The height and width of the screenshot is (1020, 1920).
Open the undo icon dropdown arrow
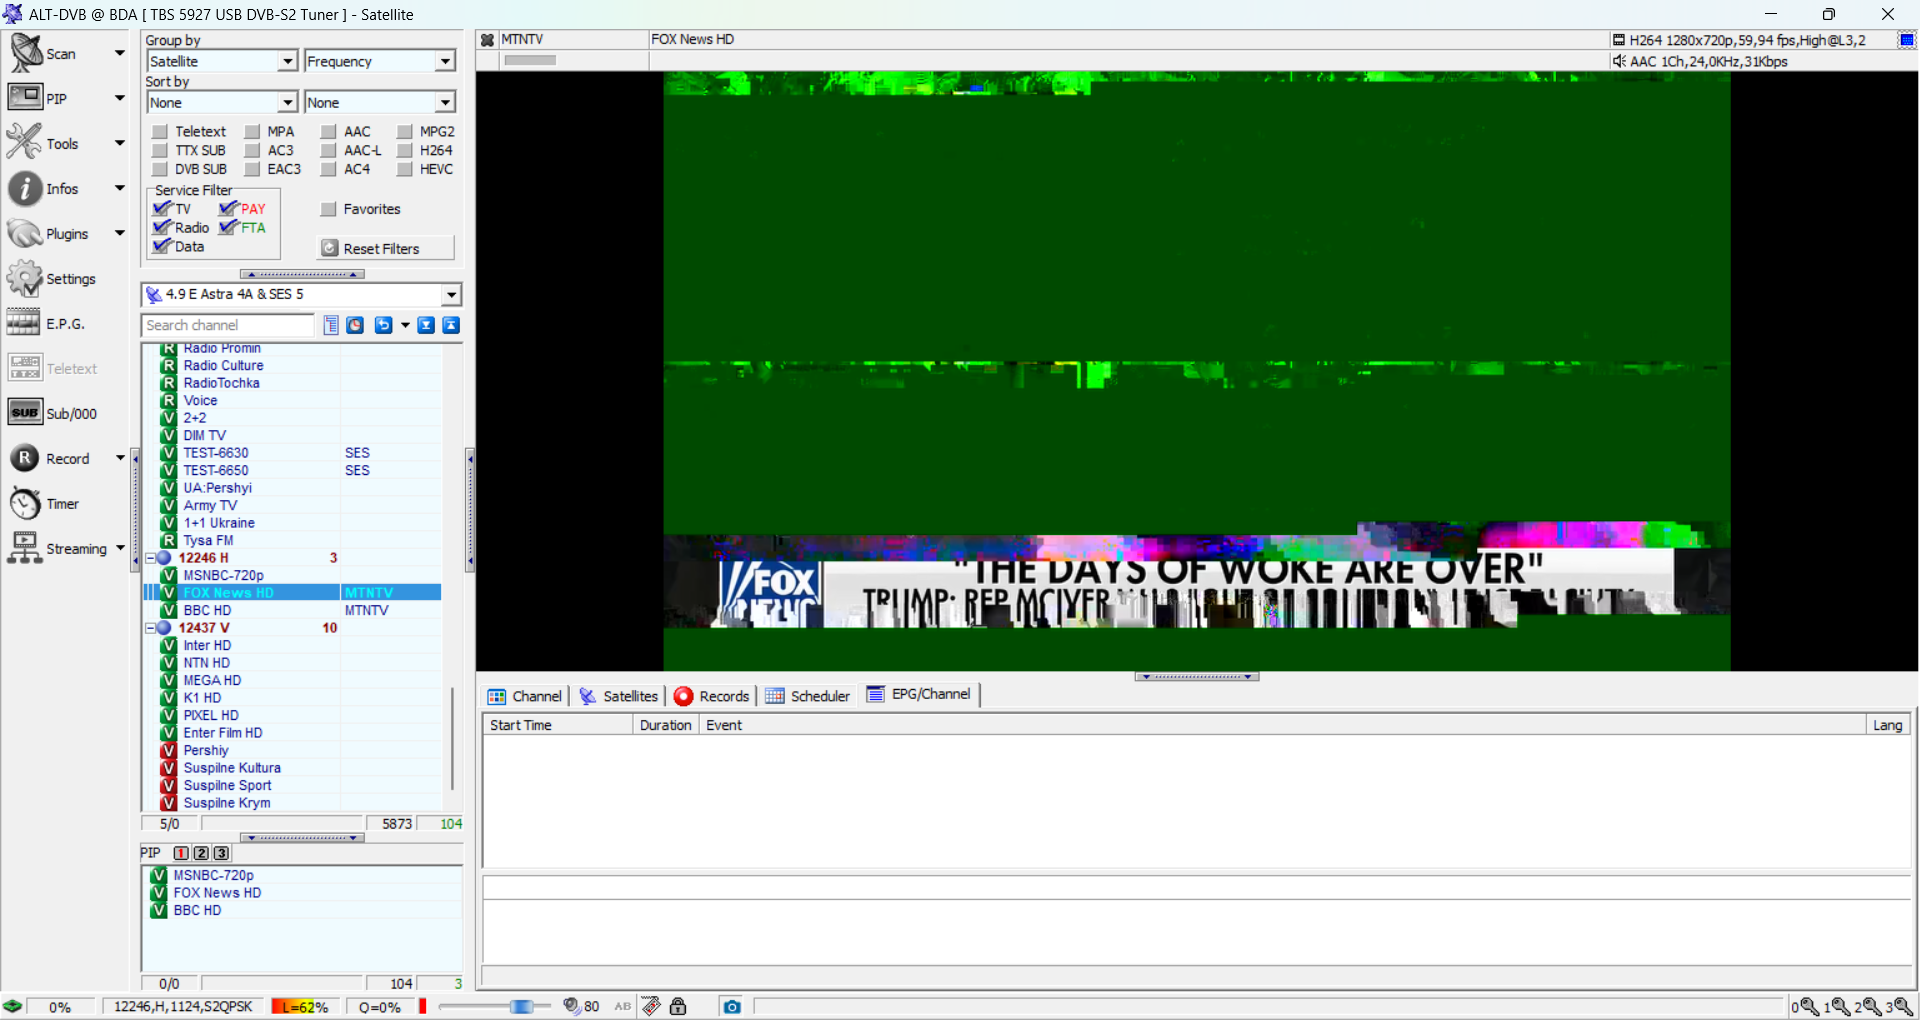pyautogui.click(x=405, y=325)
